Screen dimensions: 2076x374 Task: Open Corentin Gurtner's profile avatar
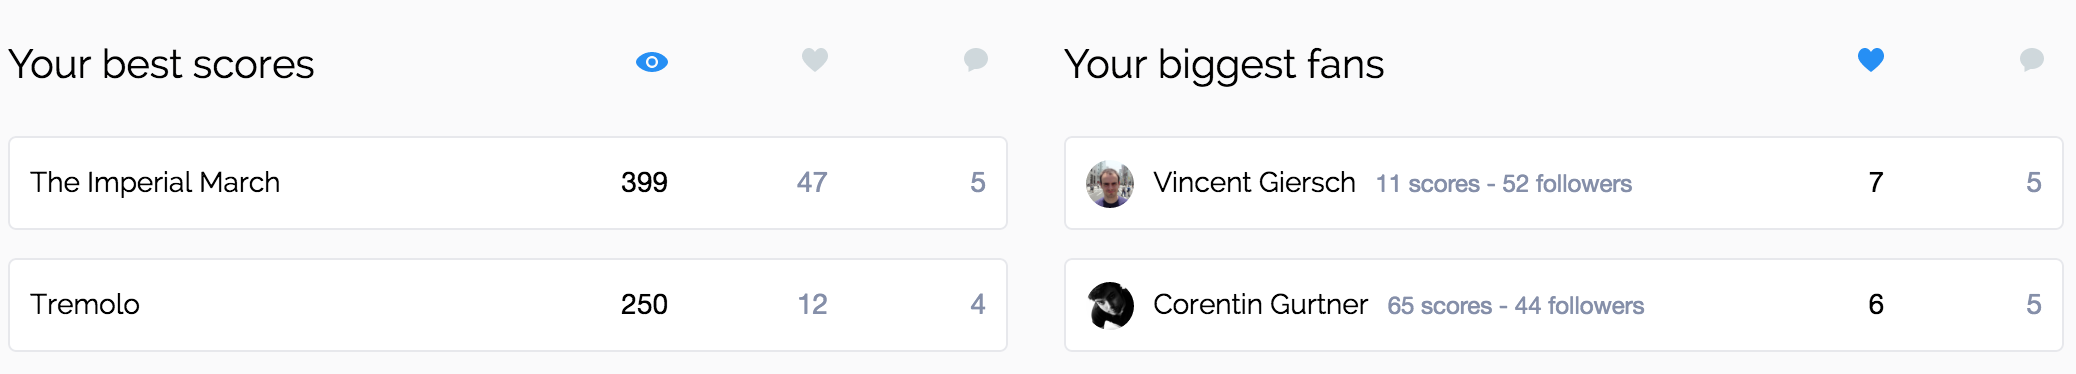(1110, 306)
